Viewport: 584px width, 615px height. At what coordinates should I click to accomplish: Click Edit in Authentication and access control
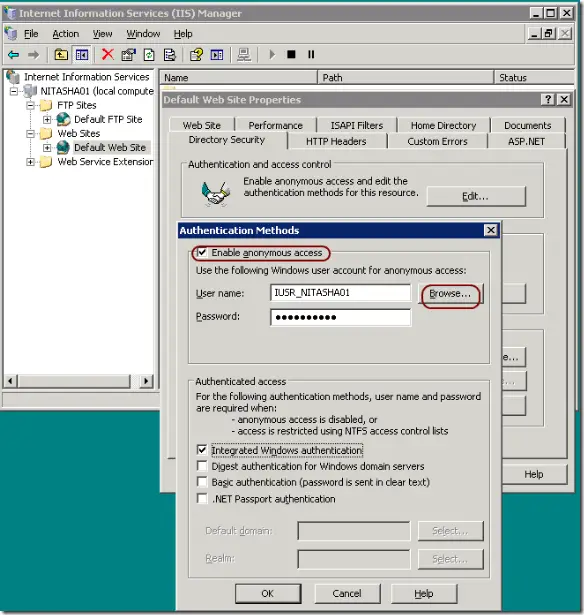click(476, 196)
